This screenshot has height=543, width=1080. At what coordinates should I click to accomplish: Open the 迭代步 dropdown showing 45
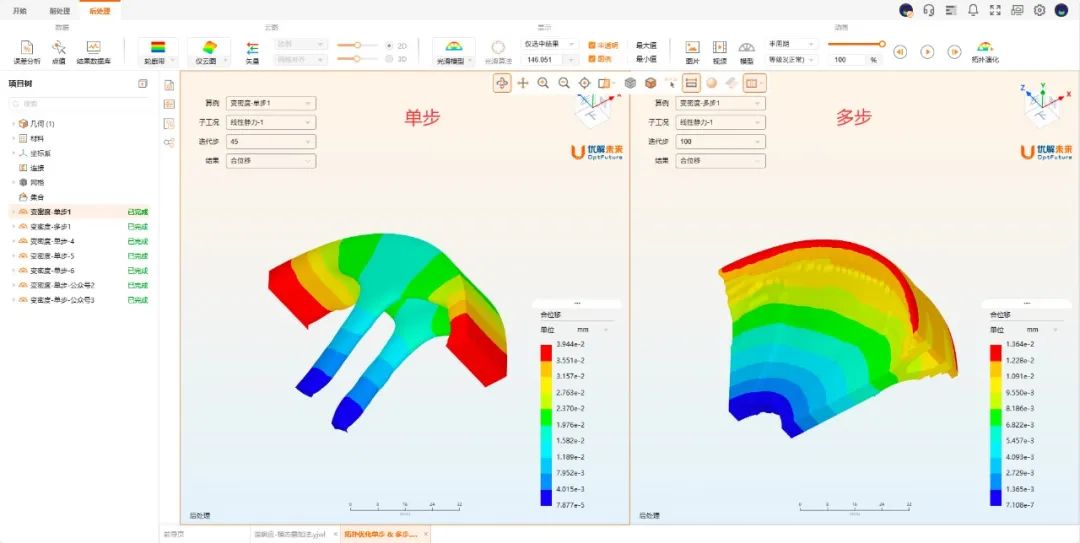click(x=270, y=141)
